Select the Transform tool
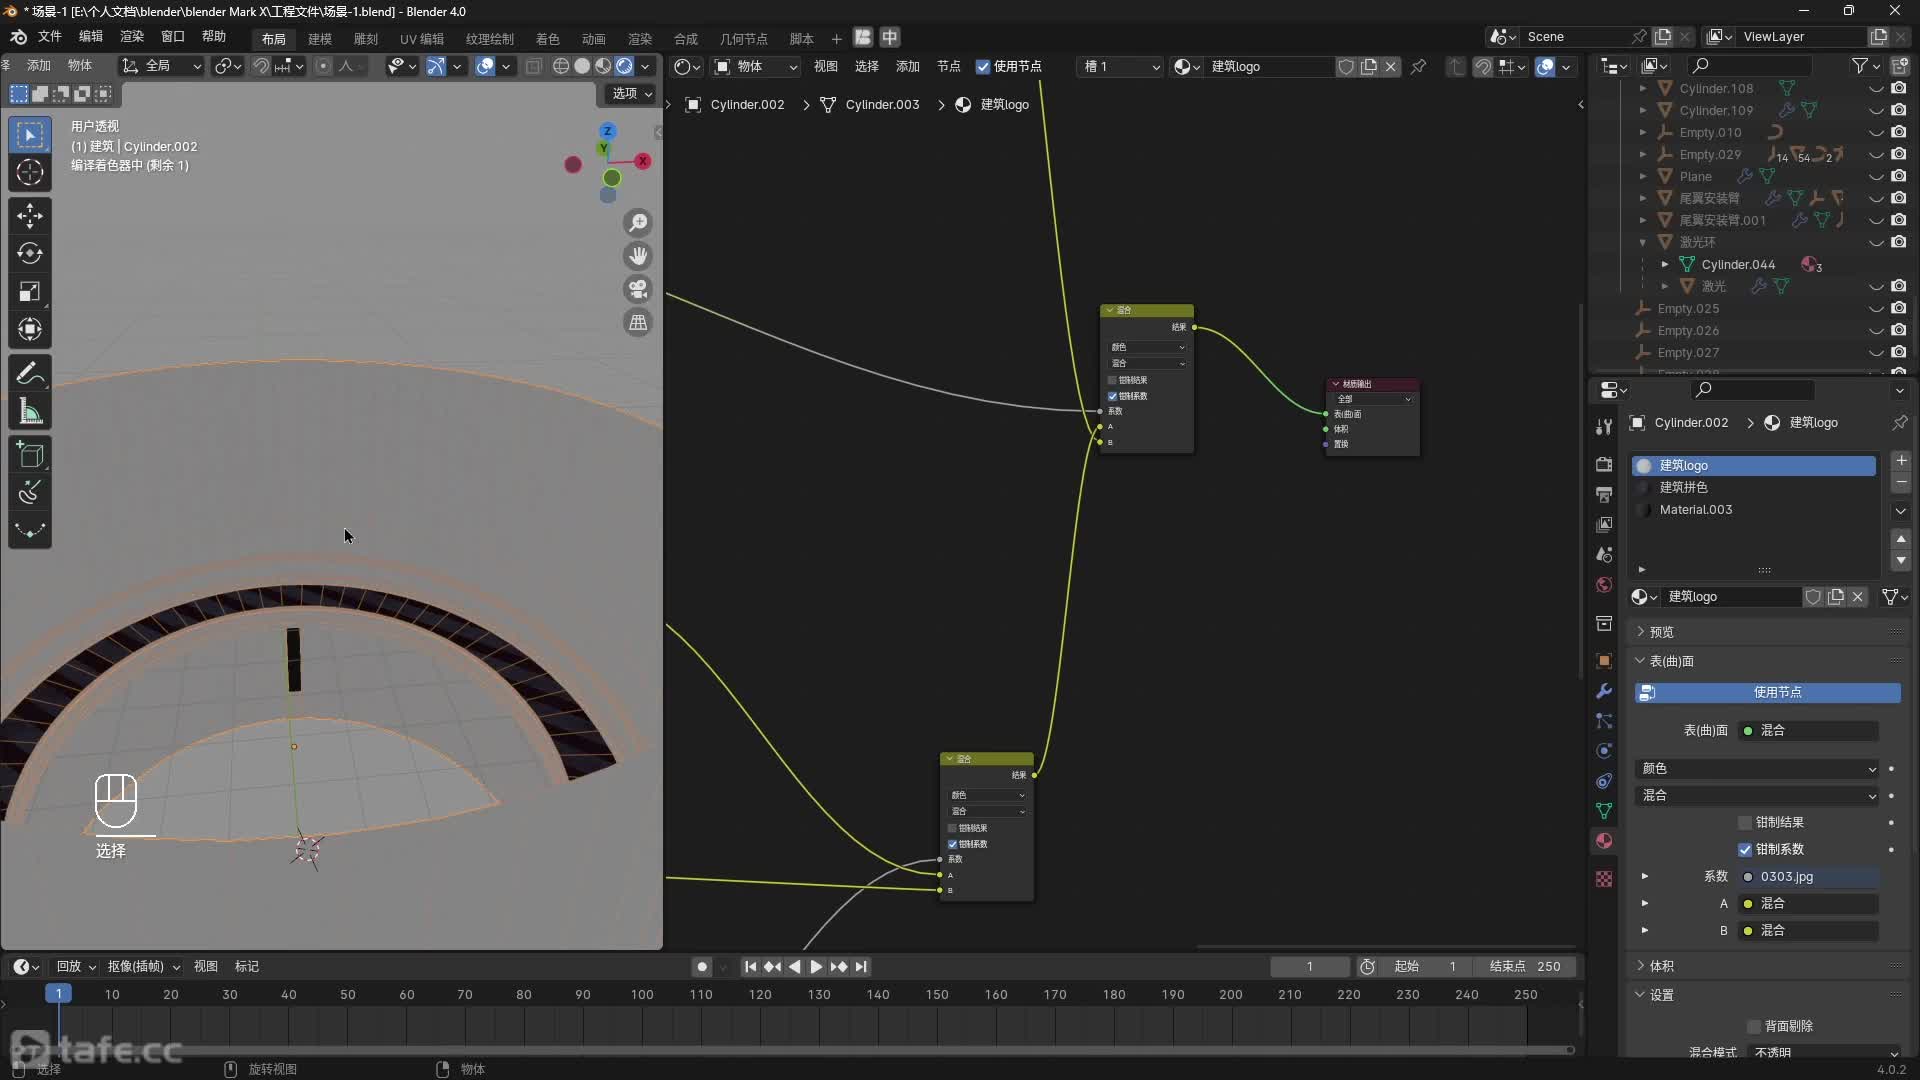 click(x=30, y=330)
